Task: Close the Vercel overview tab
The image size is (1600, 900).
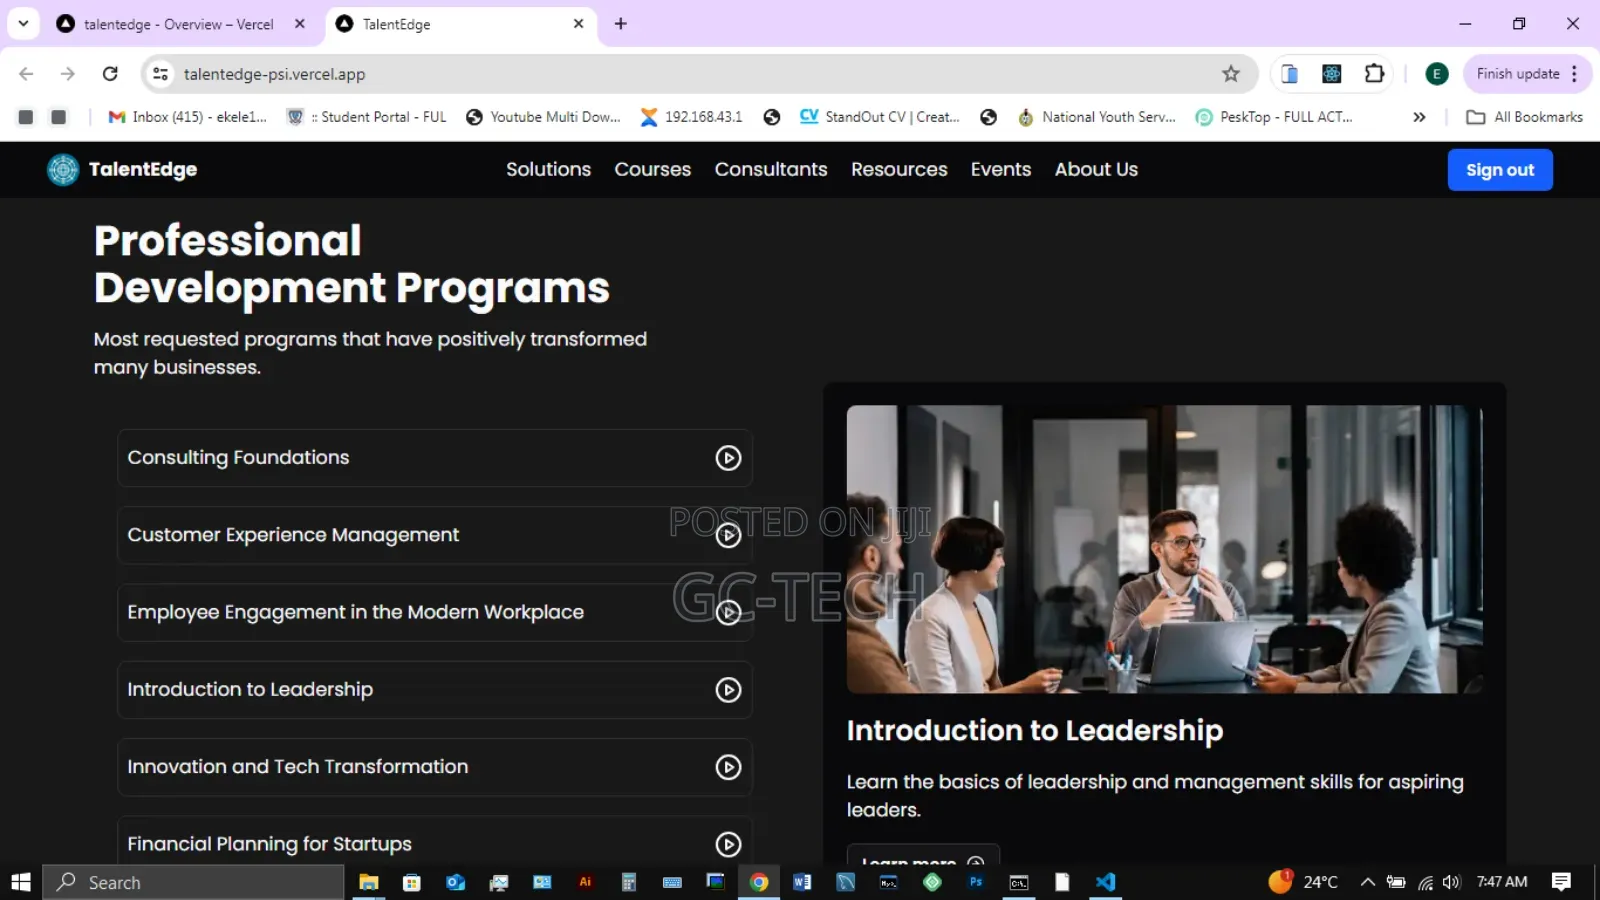Action: (300, 24)
